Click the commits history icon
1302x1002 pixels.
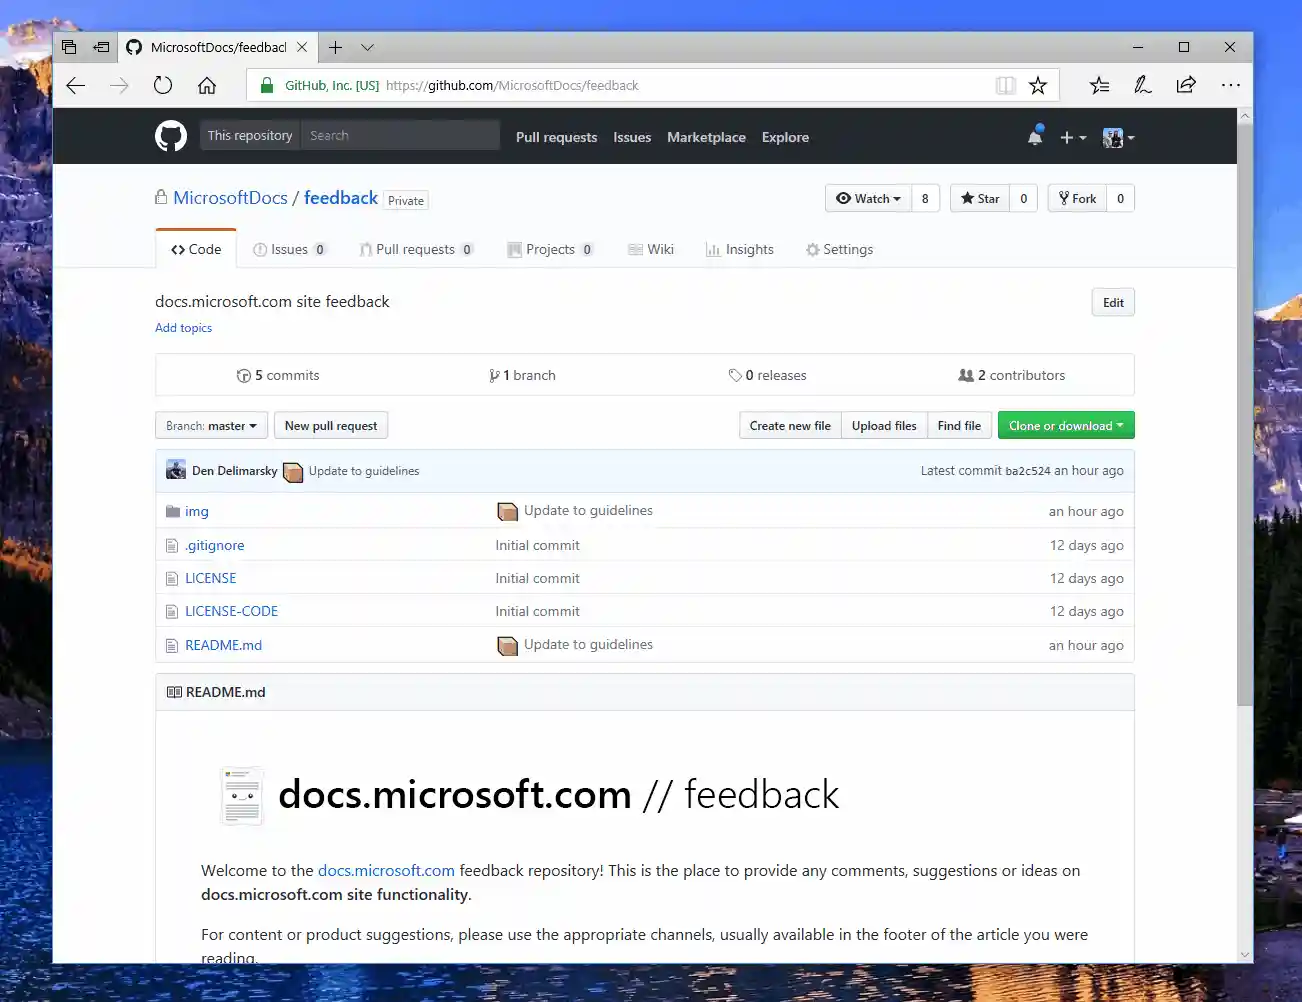pyautogui.click(x=244, y=374)
